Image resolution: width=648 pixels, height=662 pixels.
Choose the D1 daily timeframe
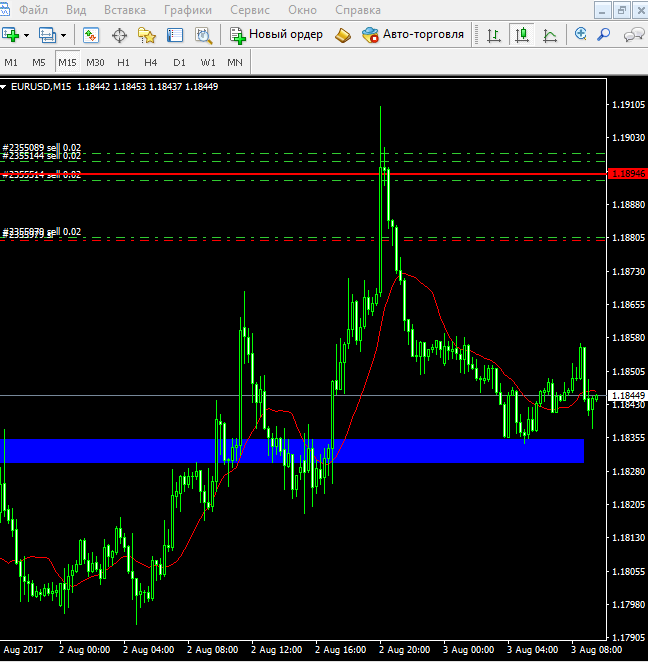179,62
